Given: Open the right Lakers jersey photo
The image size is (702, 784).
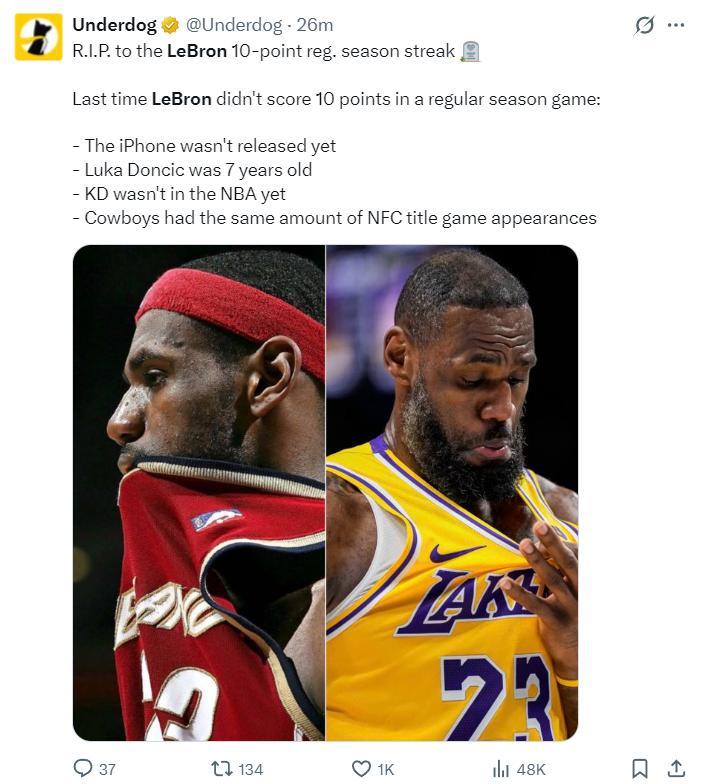Looking at the screenshot, I should (452, 492).
